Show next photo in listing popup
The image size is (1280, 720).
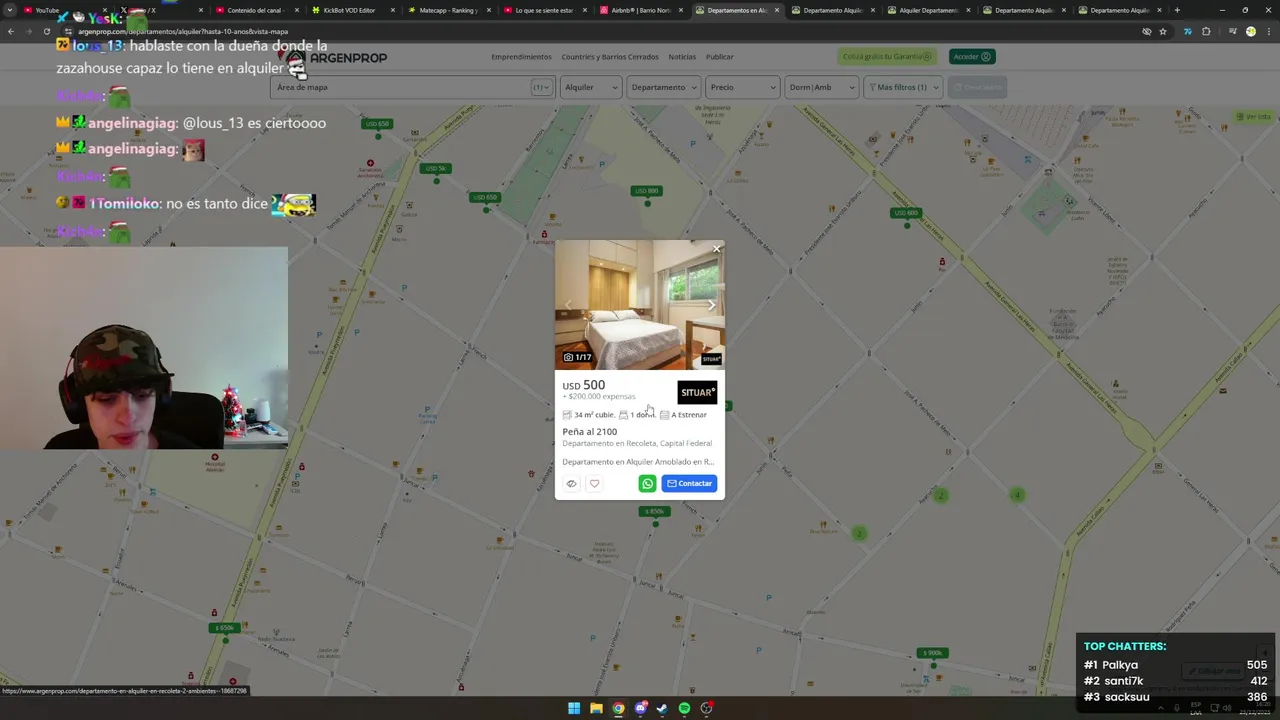(711, 305)
